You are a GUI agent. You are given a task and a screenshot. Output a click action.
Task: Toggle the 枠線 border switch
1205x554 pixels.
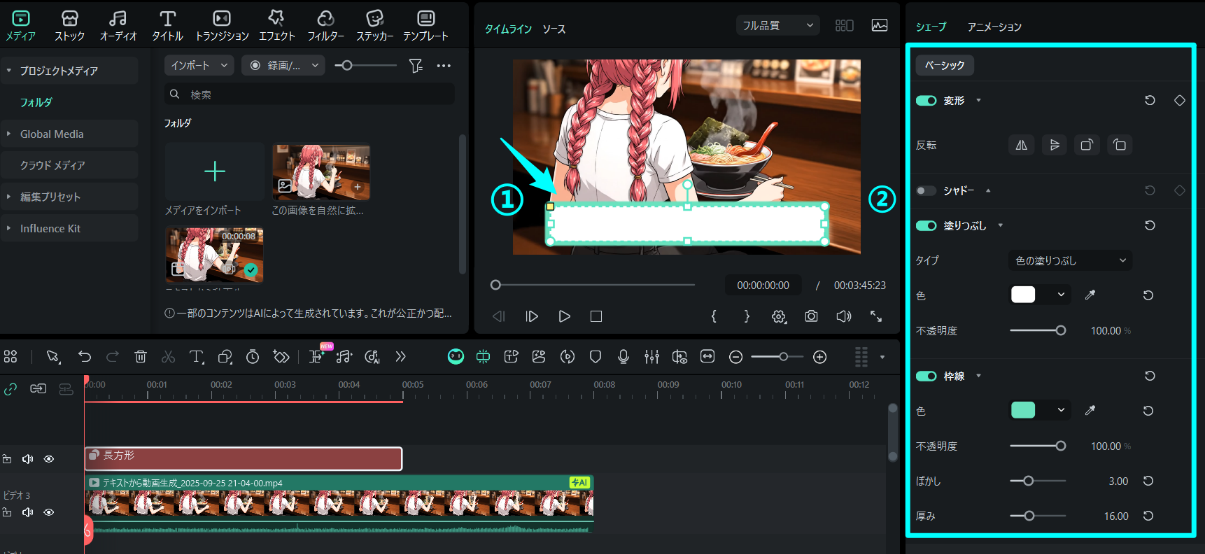click(926, 376)
